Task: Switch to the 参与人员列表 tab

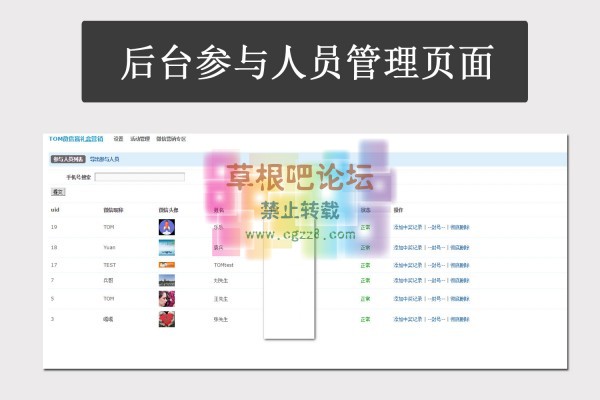Action: point(68,158)
